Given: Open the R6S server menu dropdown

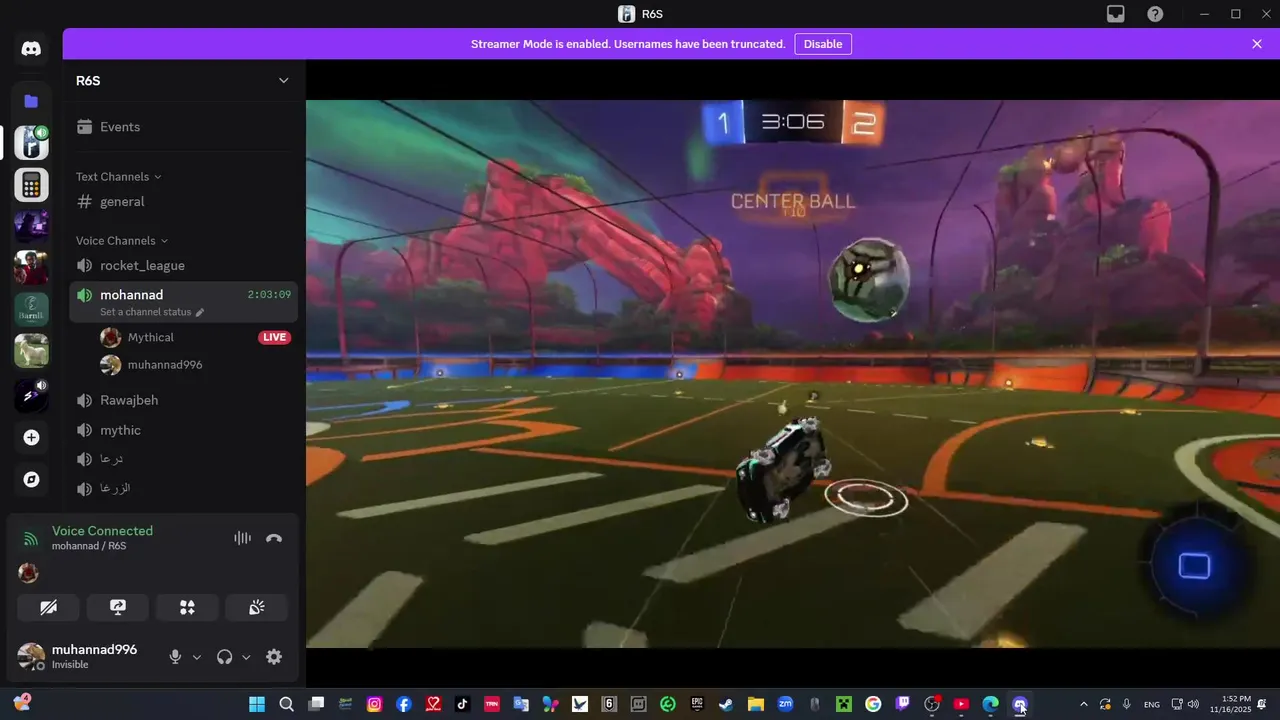Looking at the screenshot, I should coord(283,81).
